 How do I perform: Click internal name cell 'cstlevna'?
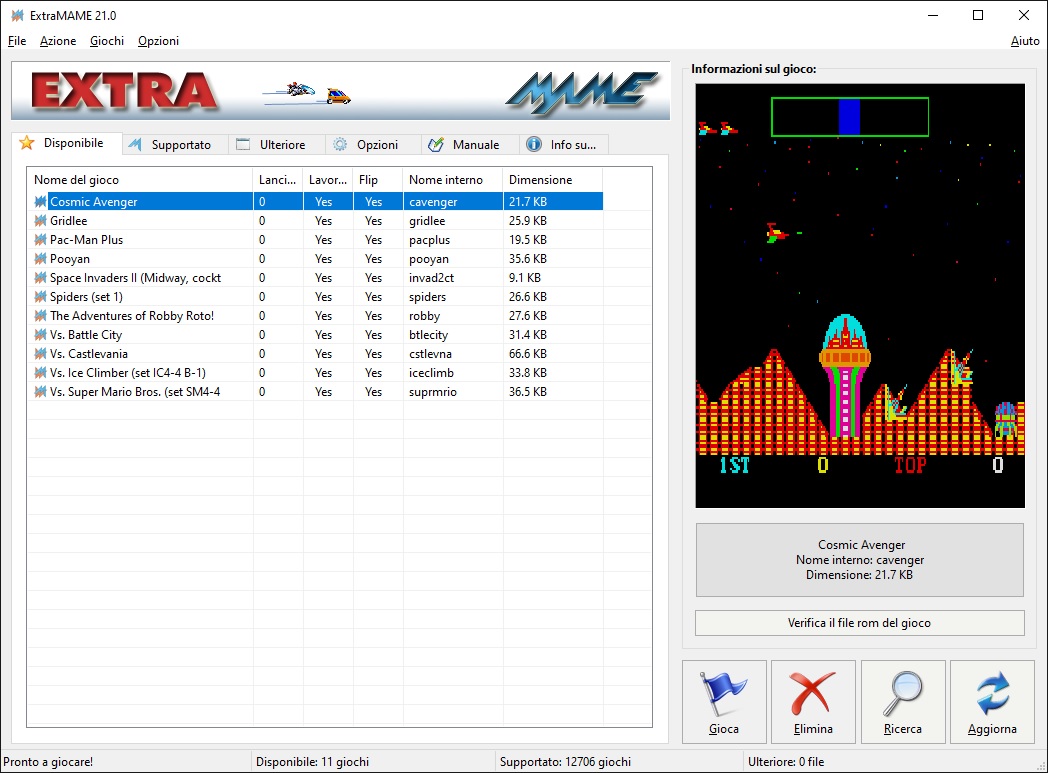[x=430, y=353]
